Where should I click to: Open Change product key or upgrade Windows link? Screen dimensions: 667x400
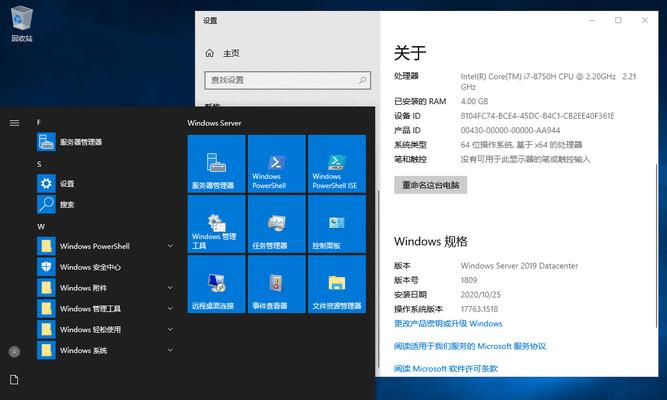pos(448,324)
